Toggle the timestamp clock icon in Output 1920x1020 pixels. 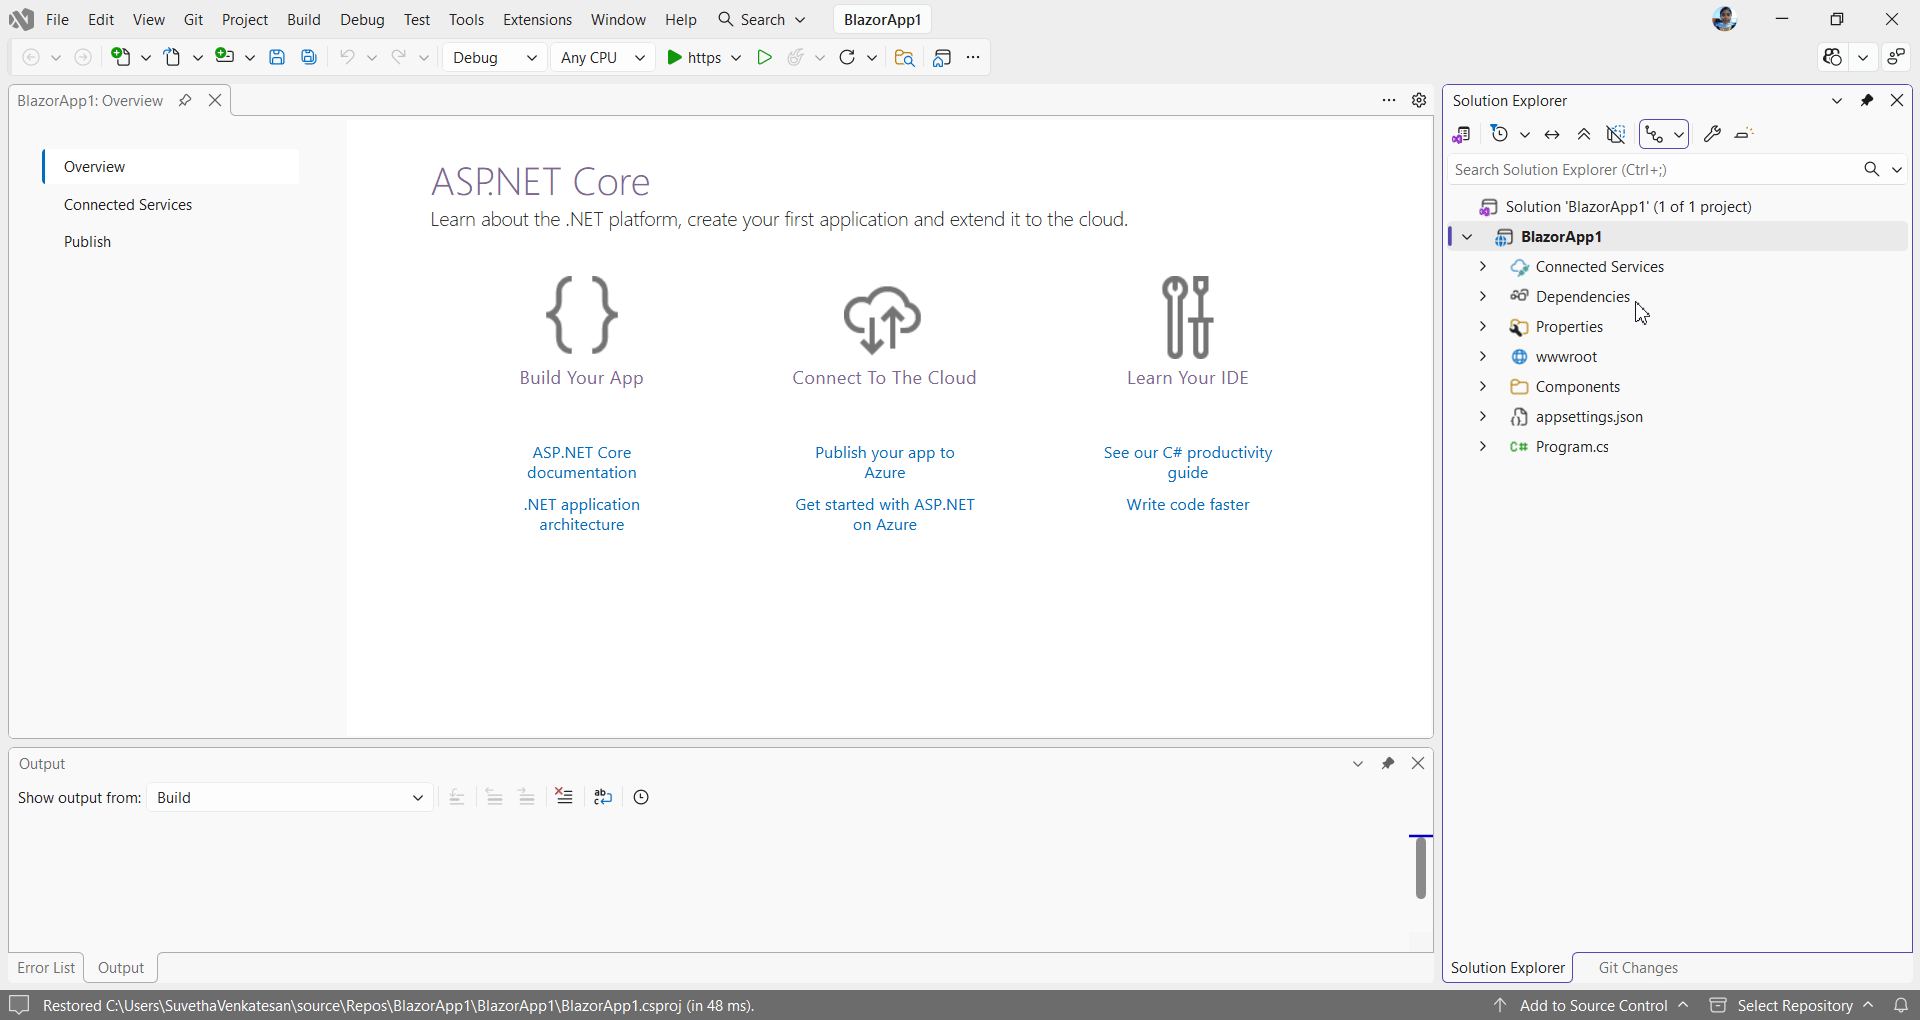(x=641, y=797)
